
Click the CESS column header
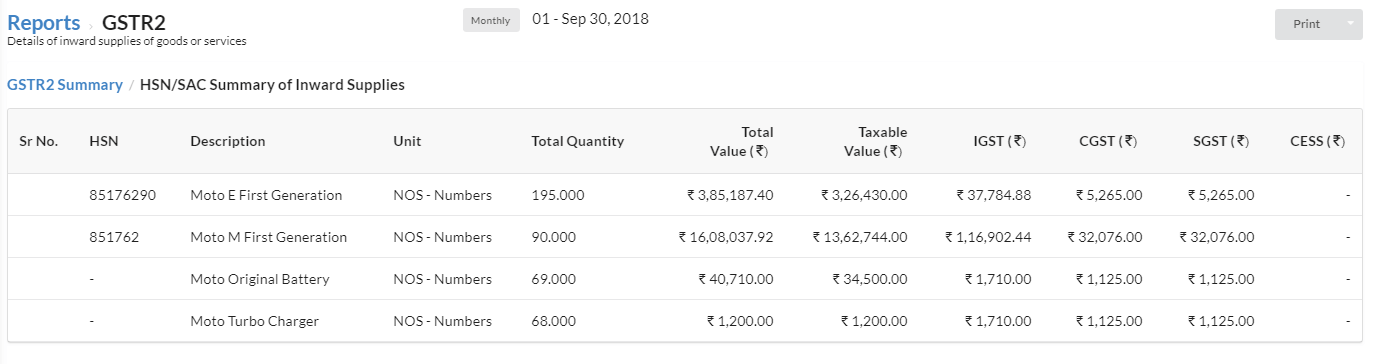point(1317,141)
